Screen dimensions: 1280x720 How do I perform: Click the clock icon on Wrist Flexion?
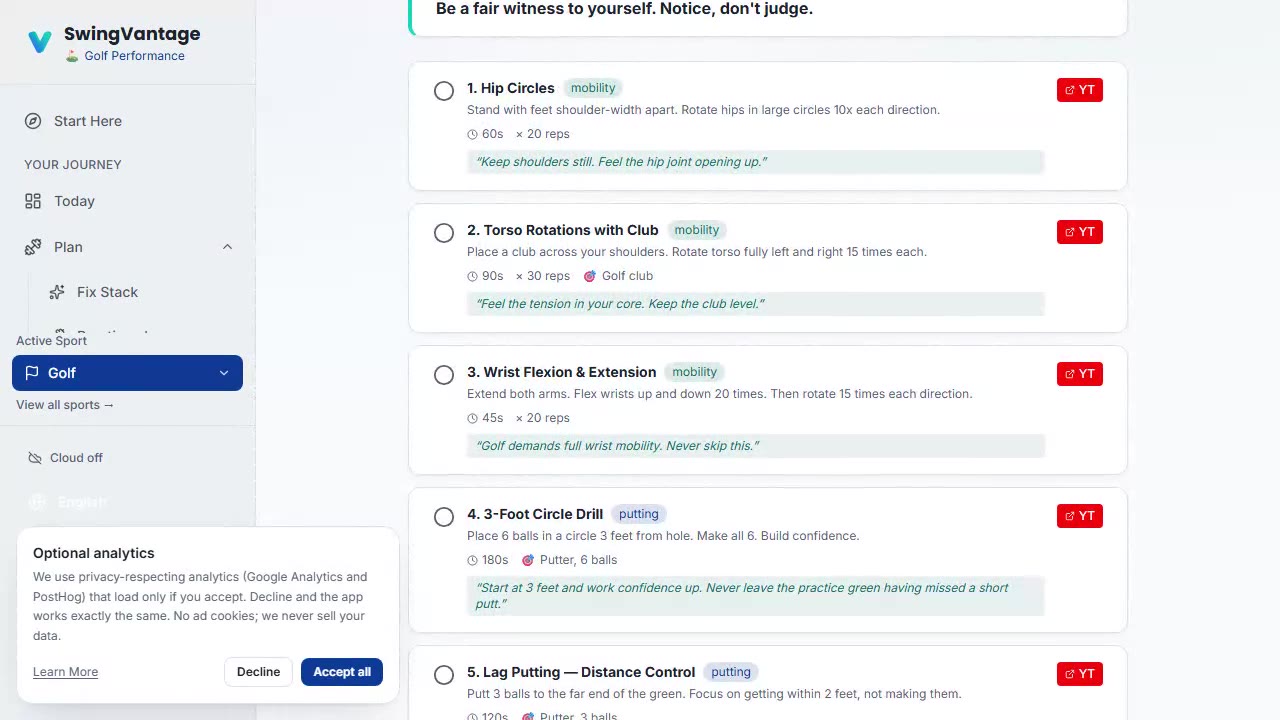[x=473, y=418]
